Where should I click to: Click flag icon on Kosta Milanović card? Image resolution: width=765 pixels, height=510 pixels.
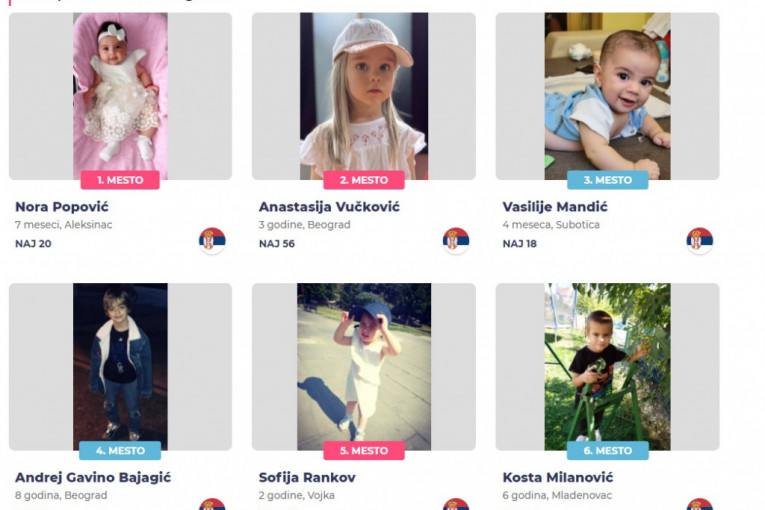700,504
